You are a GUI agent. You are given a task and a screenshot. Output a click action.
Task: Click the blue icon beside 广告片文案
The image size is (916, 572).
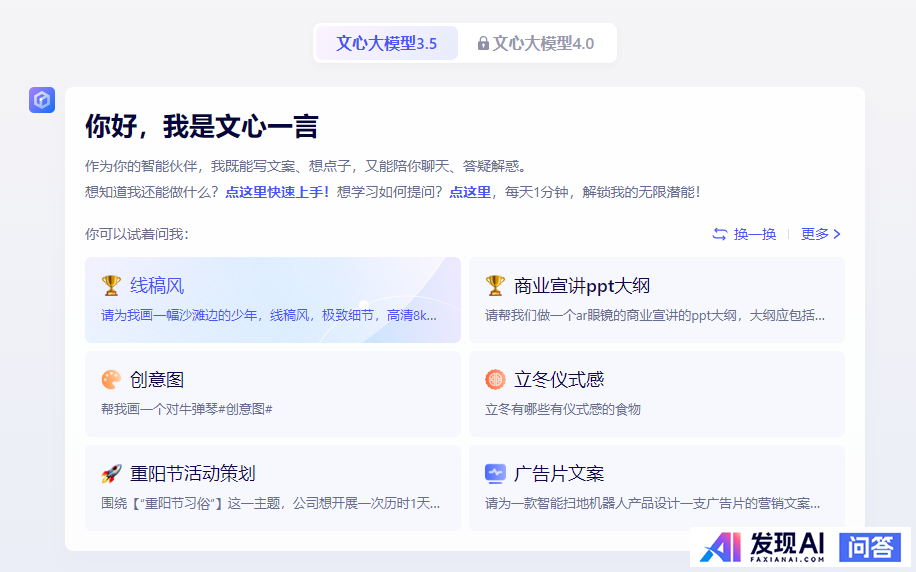[495, 474]
